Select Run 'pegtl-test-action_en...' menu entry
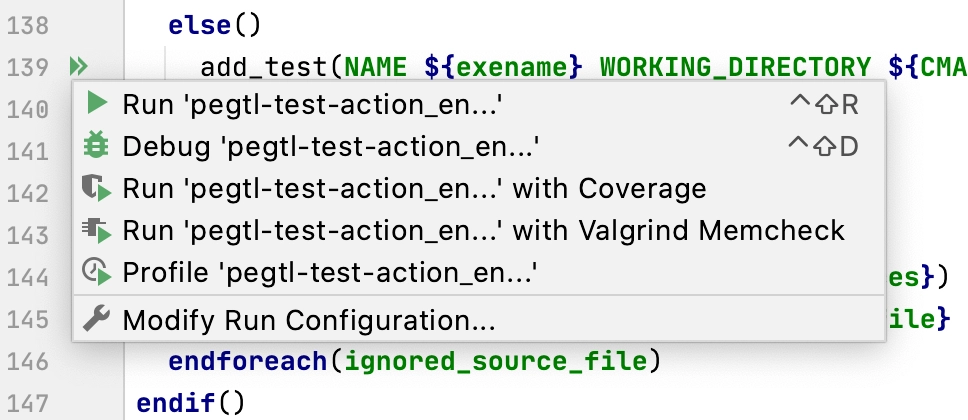Image resolution: width=968 pixels, height=420 pixels. click(479, 105)
